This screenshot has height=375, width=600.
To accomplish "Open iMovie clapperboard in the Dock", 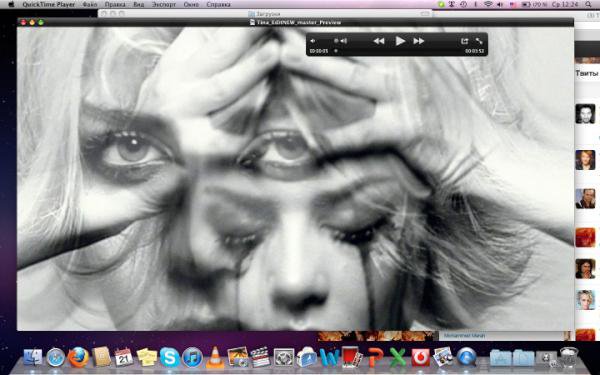I will click(x=260, y=357).
